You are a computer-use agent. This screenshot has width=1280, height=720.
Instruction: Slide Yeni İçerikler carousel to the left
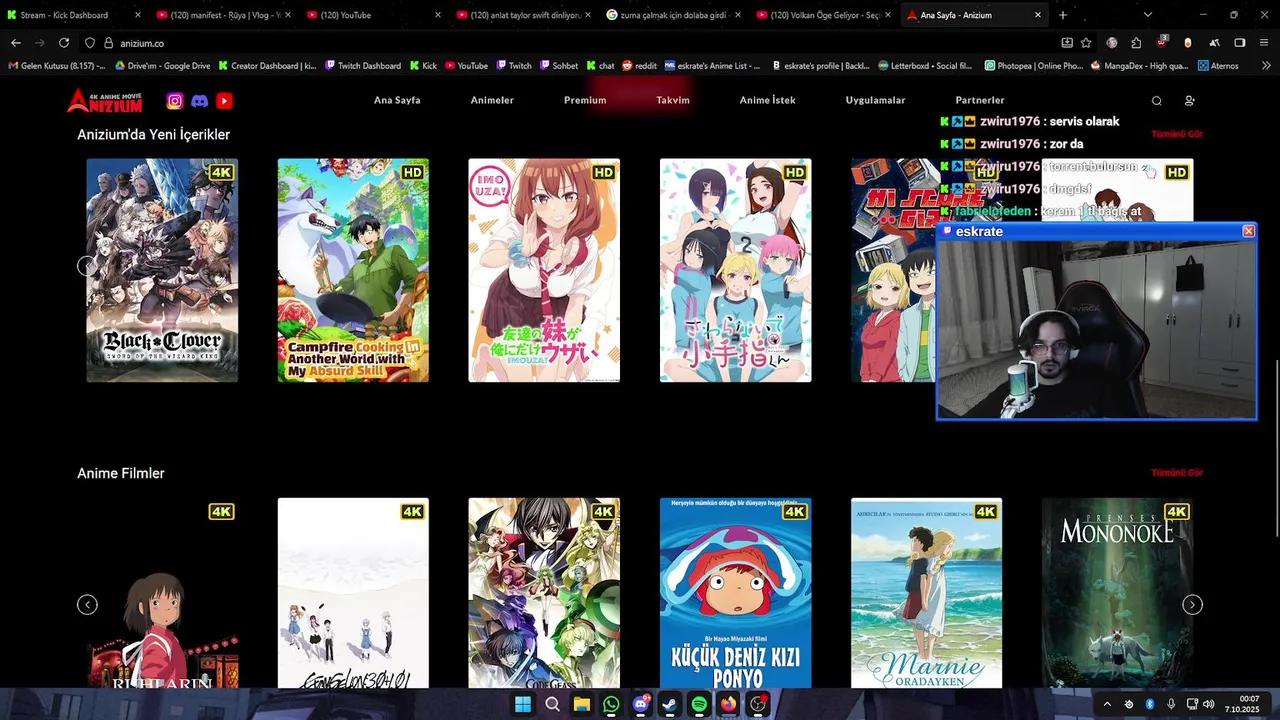pos(87,266)
